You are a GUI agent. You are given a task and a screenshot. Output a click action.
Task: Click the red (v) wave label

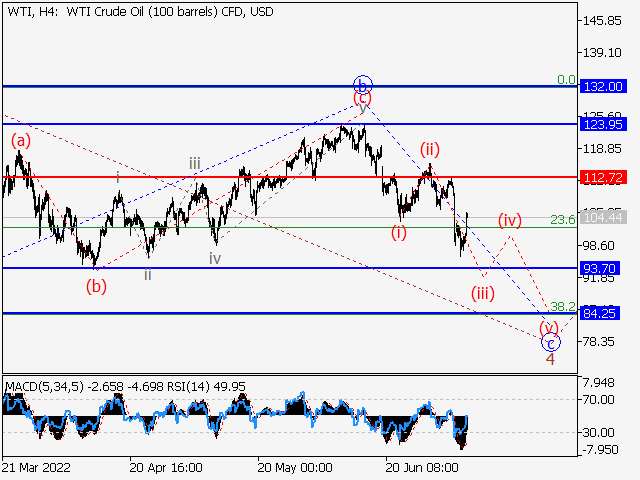point(549,328)
